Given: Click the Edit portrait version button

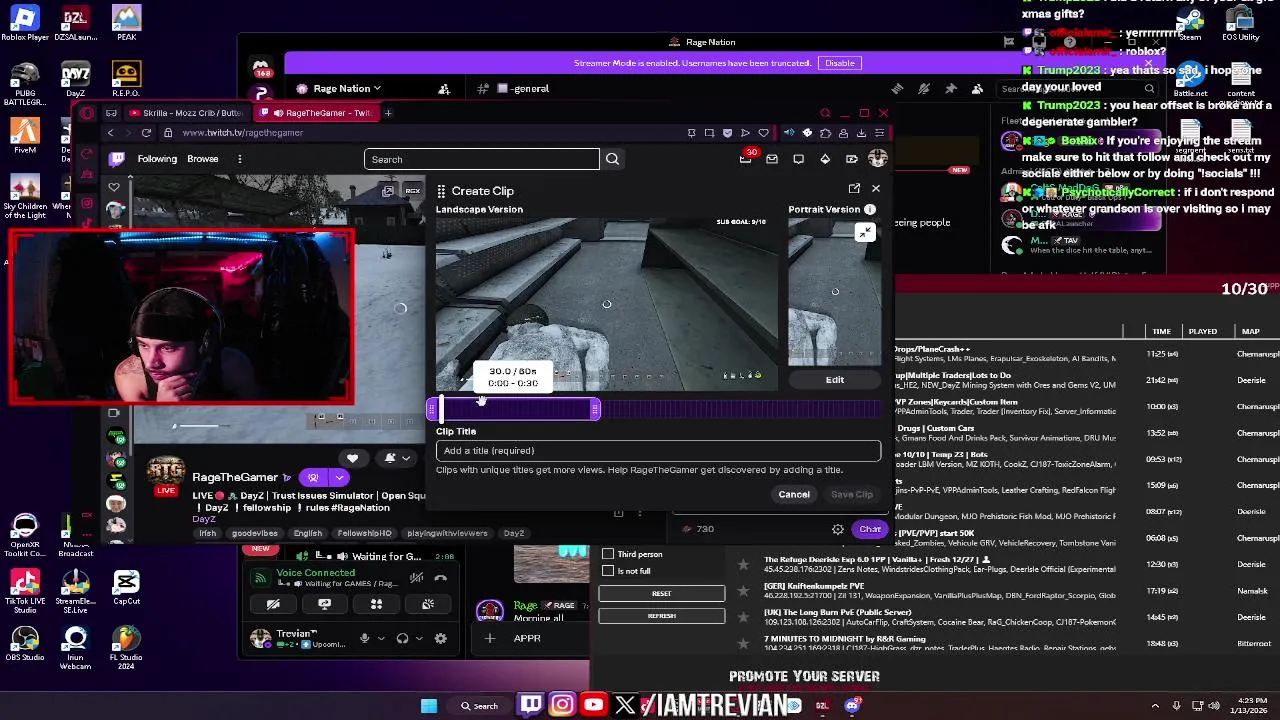Looking at the screenshot, I should (x=835, y=380).
